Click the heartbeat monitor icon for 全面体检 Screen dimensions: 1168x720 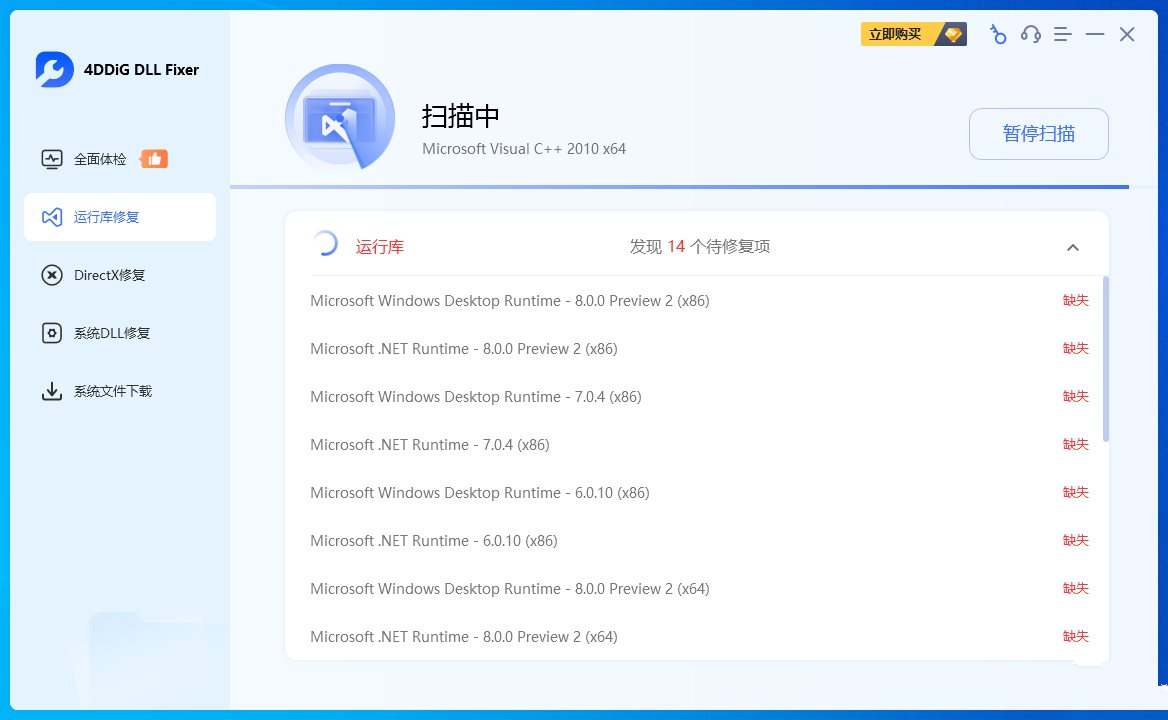(51, 159)
